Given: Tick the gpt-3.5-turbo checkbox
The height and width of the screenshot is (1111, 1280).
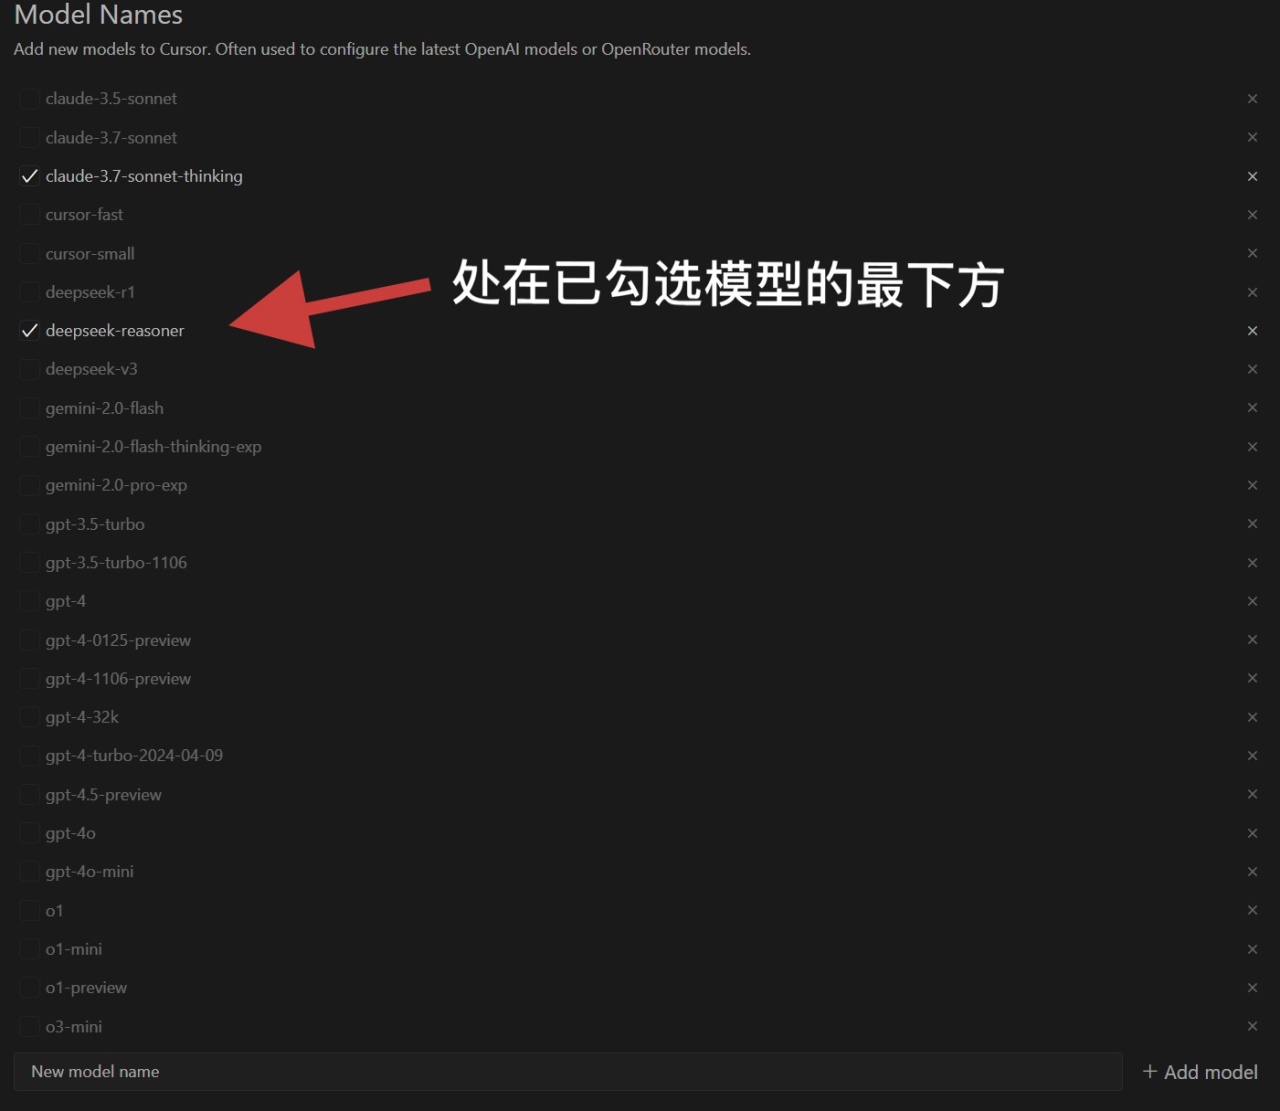Looking at the screenshot, I should coord(29,524).
